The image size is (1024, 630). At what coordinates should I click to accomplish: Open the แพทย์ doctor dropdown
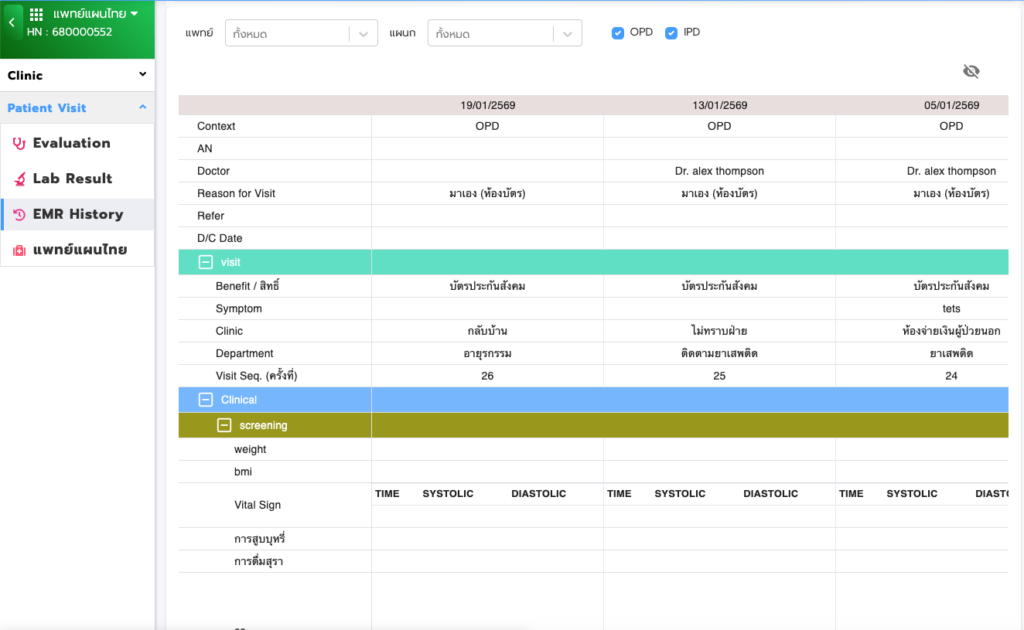pos(301,34)
